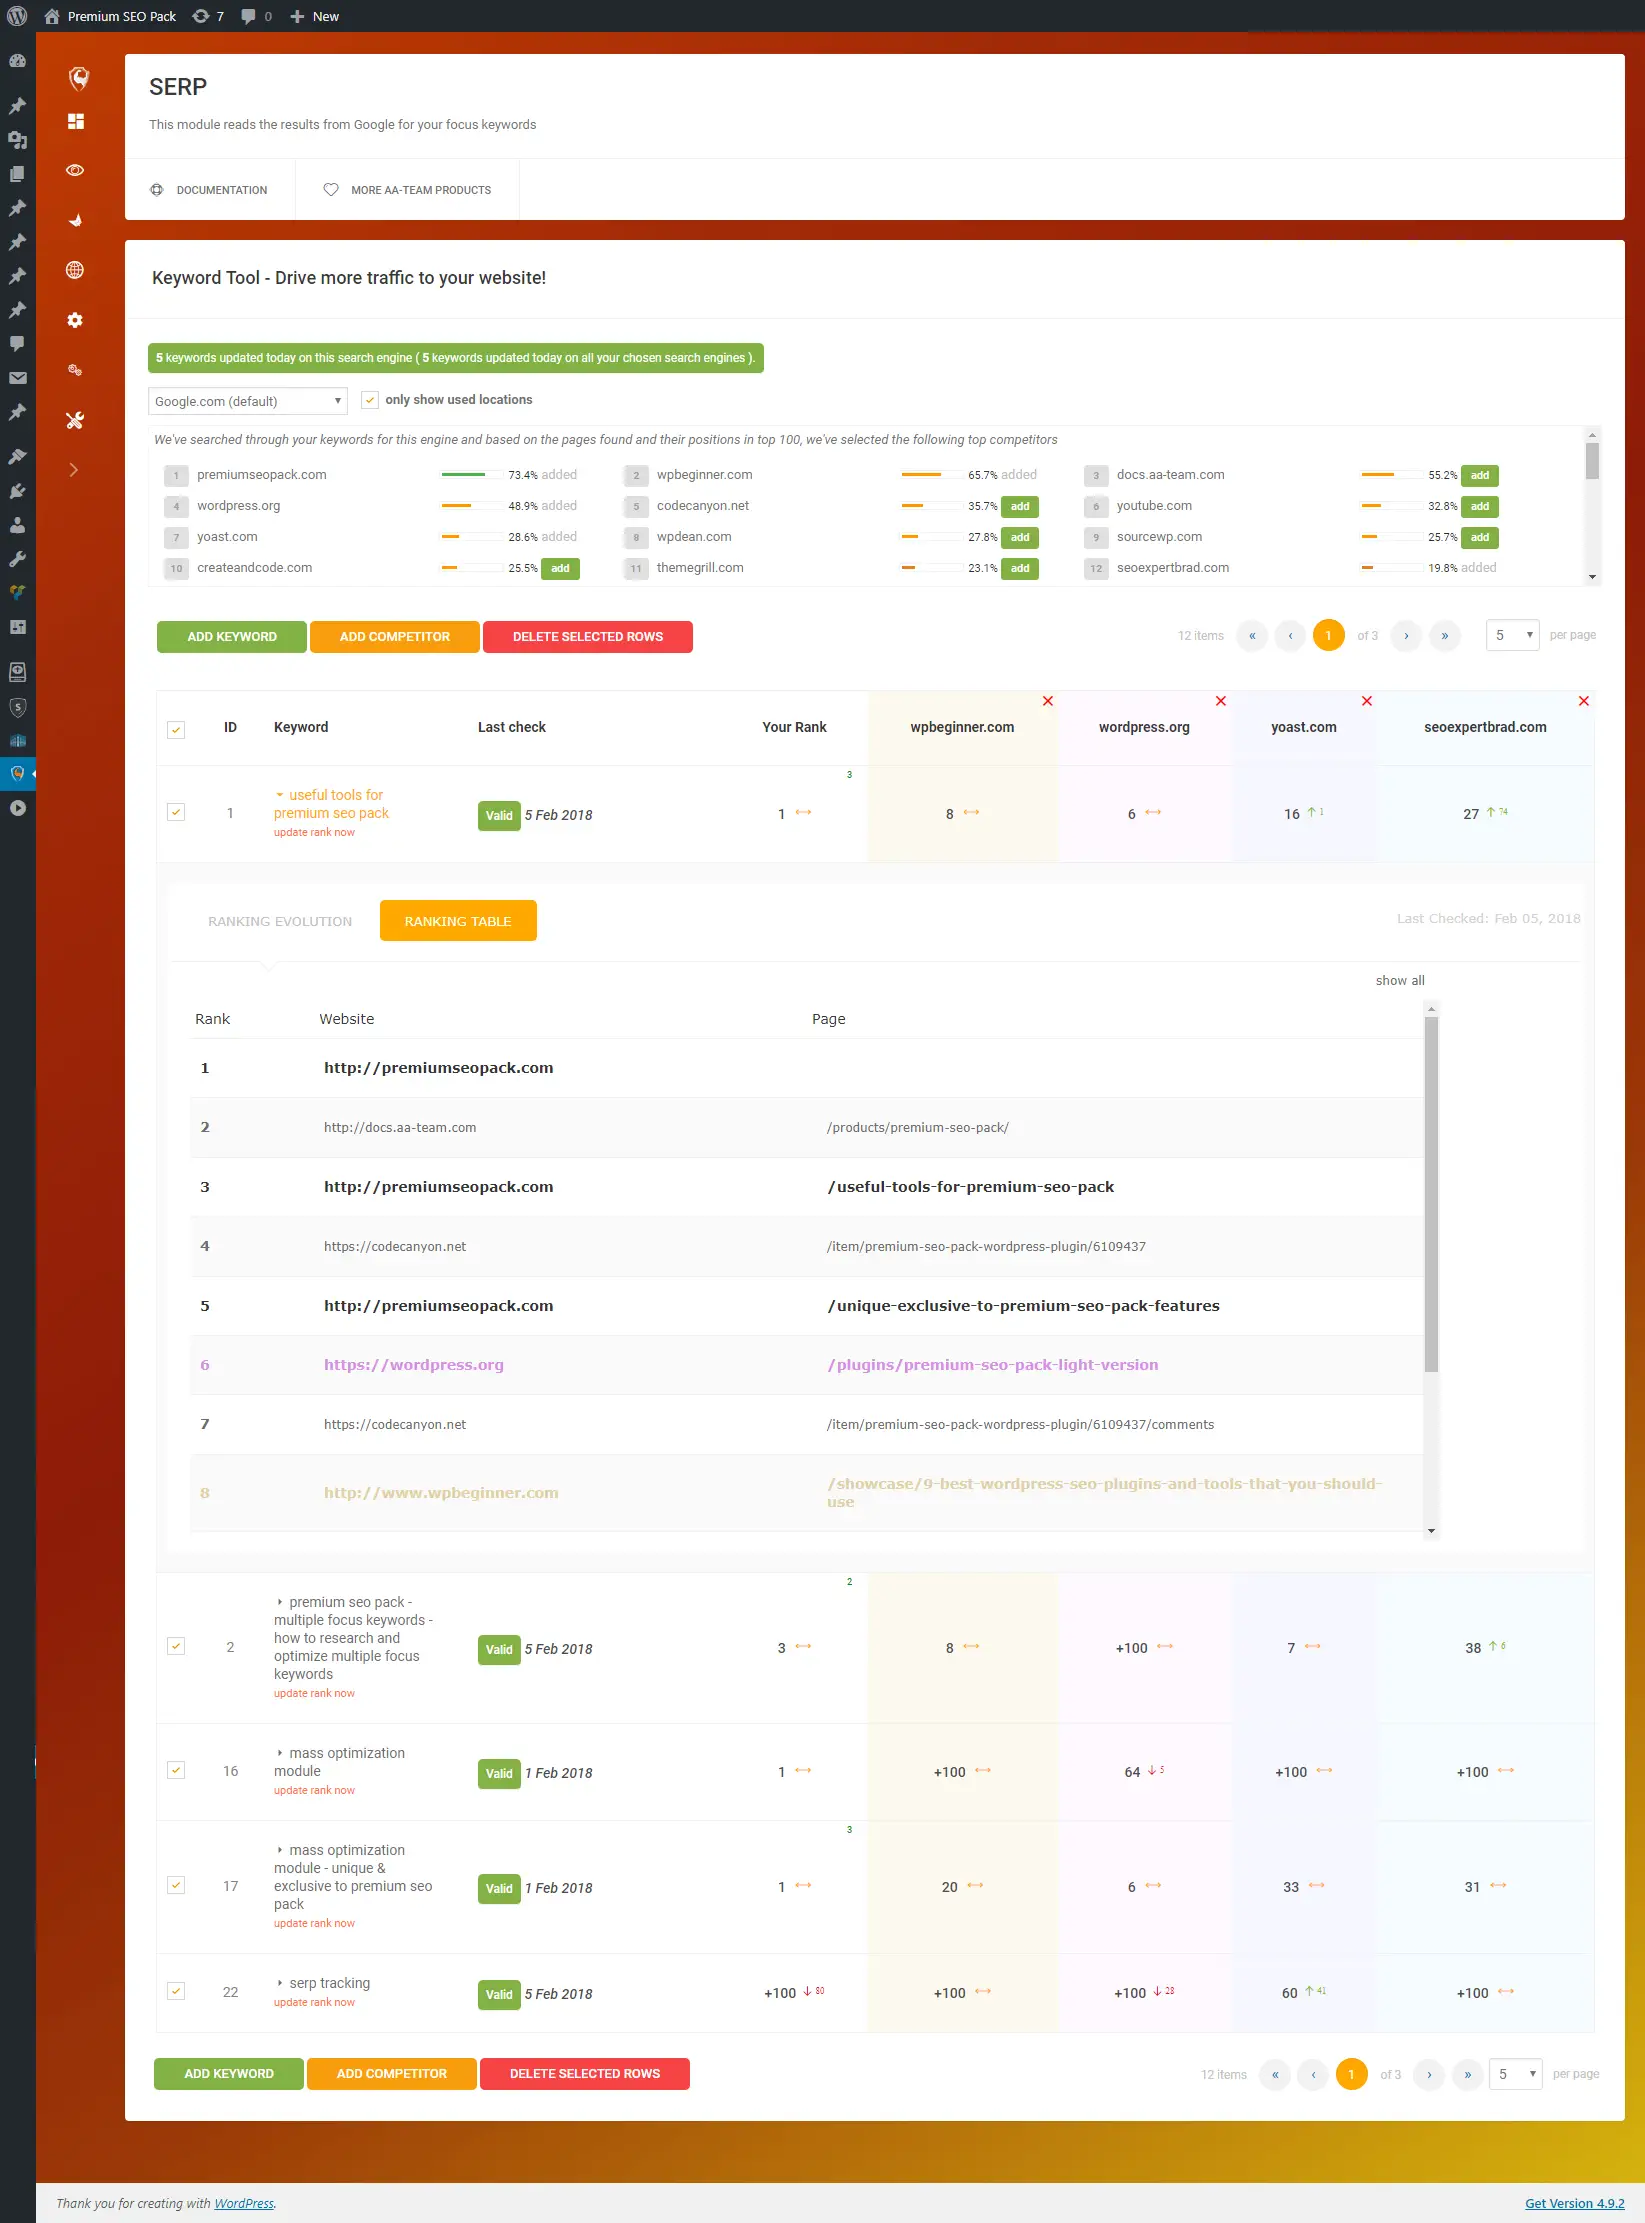Image resolution: width=1645 pixels, height=2223 pixels.
Task: Remove seoexpertbrad.com column with red X
Action: (x=1584, y=701)
